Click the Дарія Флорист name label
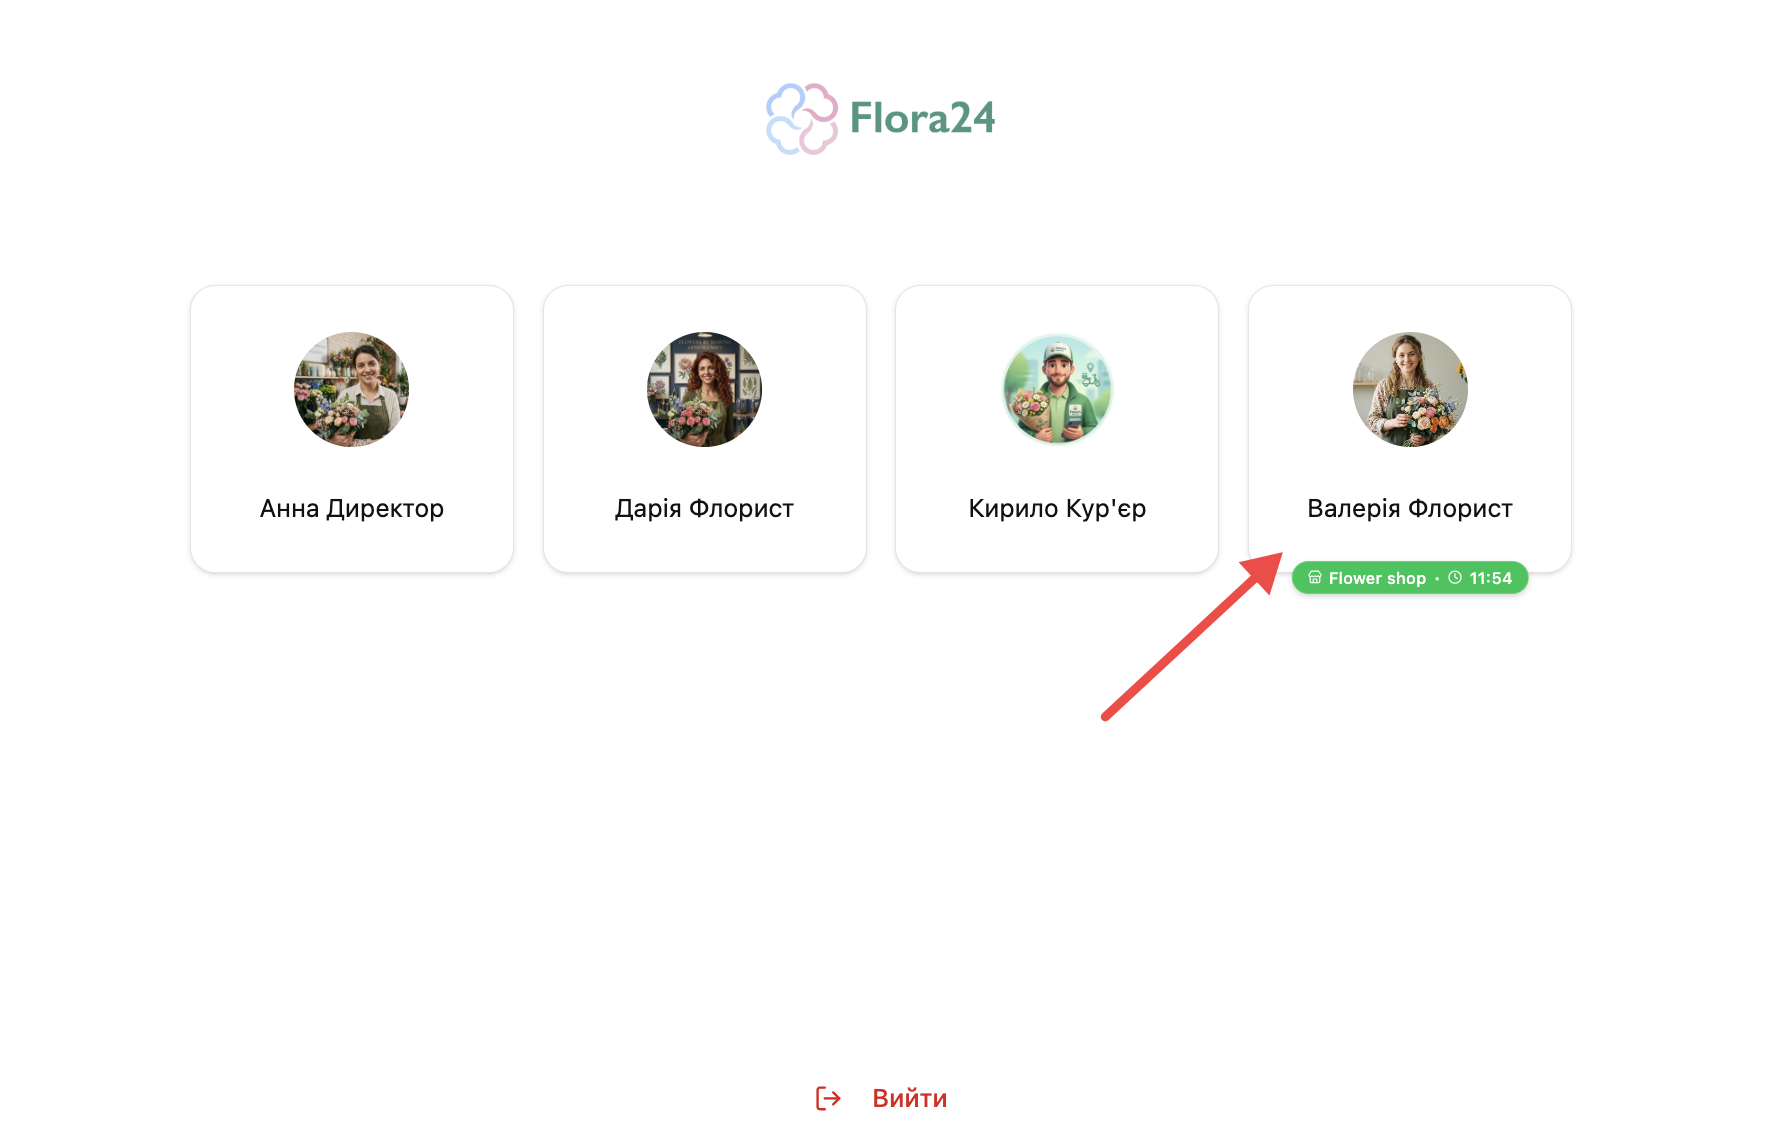The height and width of the screenshot is (1138, 1791). tap(704, 508)
